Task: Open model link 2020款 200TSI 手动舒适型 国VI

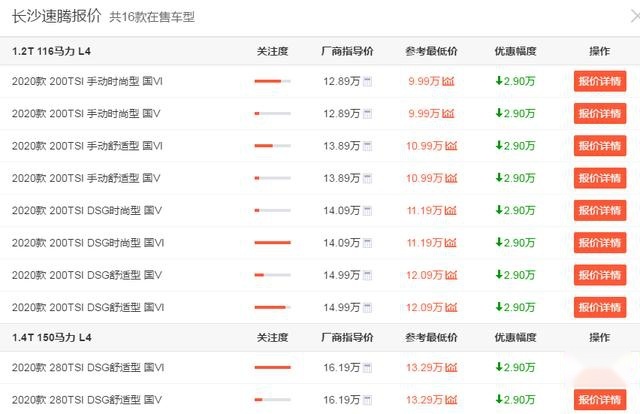Action: click(x=87, y=146)
